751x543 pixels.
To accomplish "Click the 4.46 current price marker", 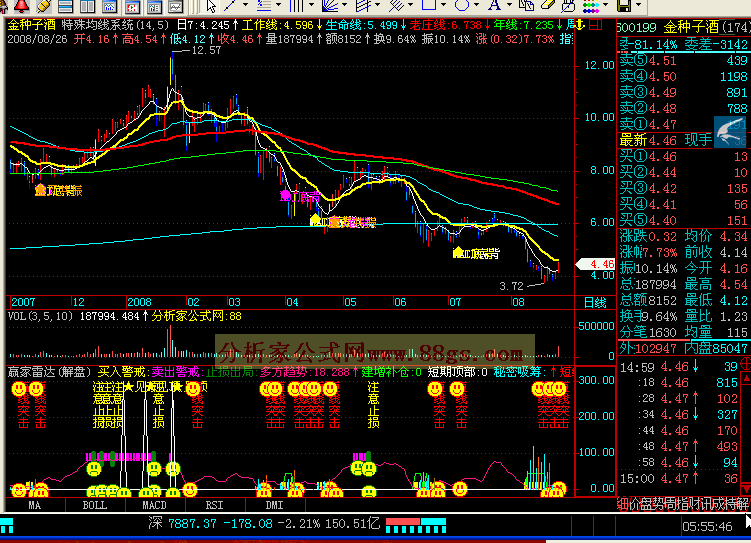I will coord(596,264).
